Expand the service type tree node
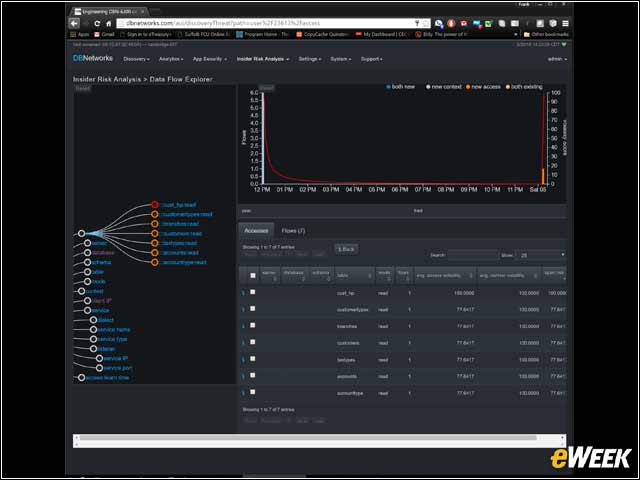The width and height of the screenshot is (640, 480). (x=93, y=339)
